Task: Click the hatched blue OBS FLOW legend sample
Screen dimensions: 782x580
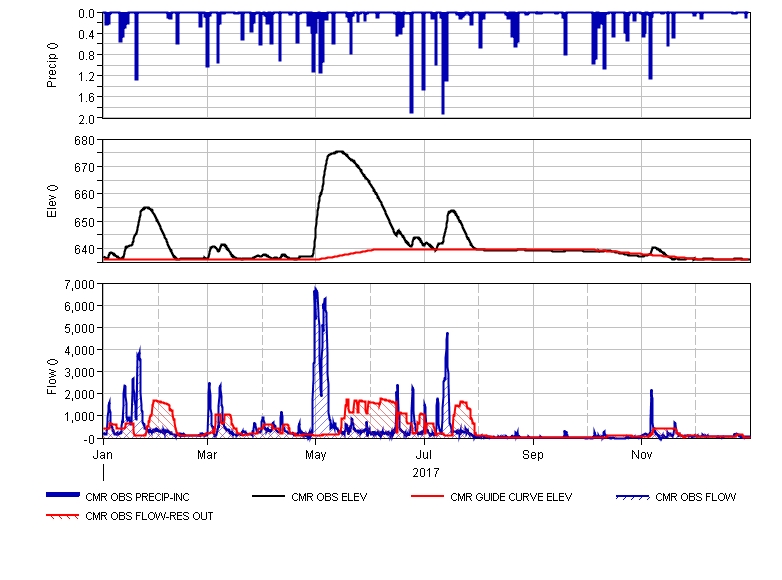Action: (x=632, y=497)
